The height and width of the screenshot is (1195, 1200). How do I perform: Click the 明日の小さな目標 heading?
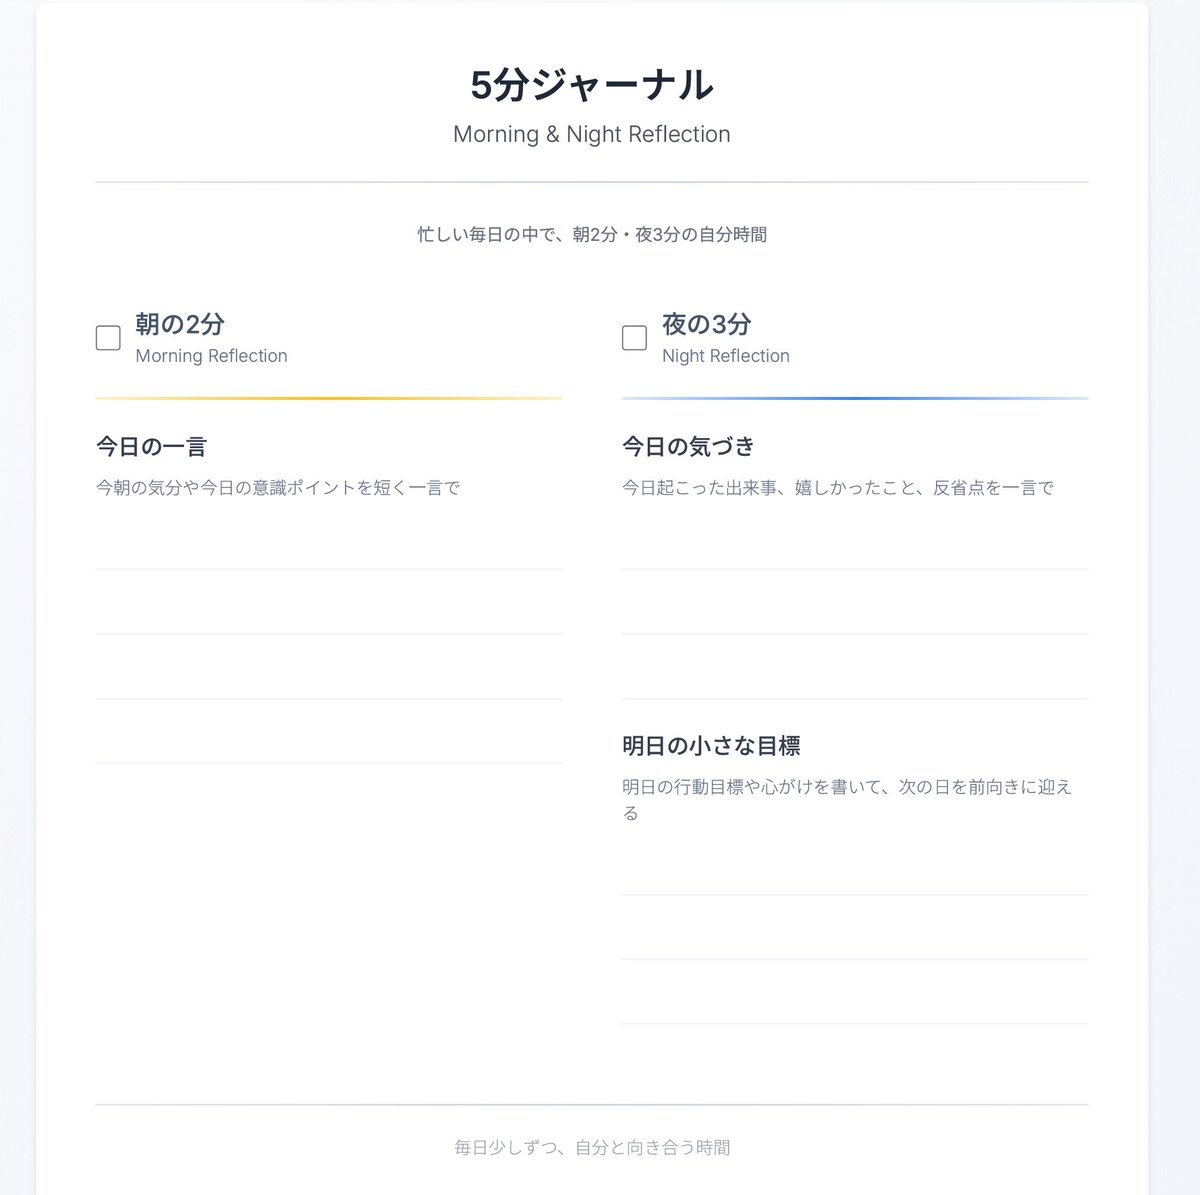[x=711, y=746]
